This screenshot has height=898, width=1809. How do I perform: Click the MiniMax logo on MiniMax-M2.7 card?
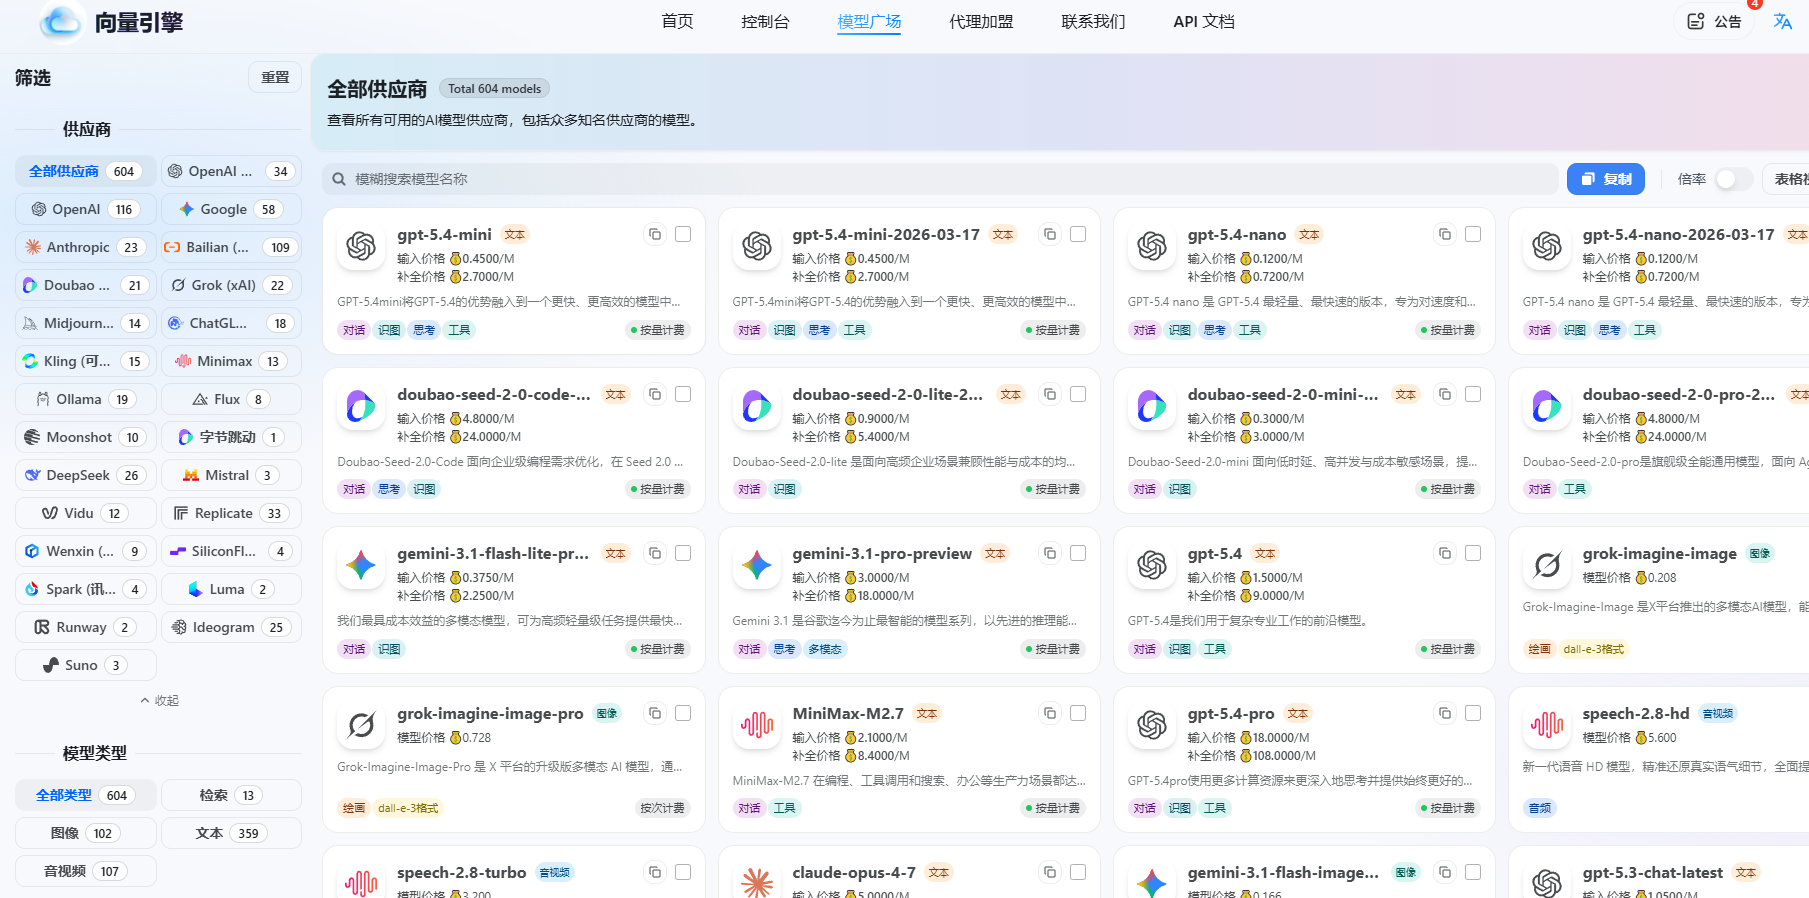pyautogui.click(x=756, y=725)
